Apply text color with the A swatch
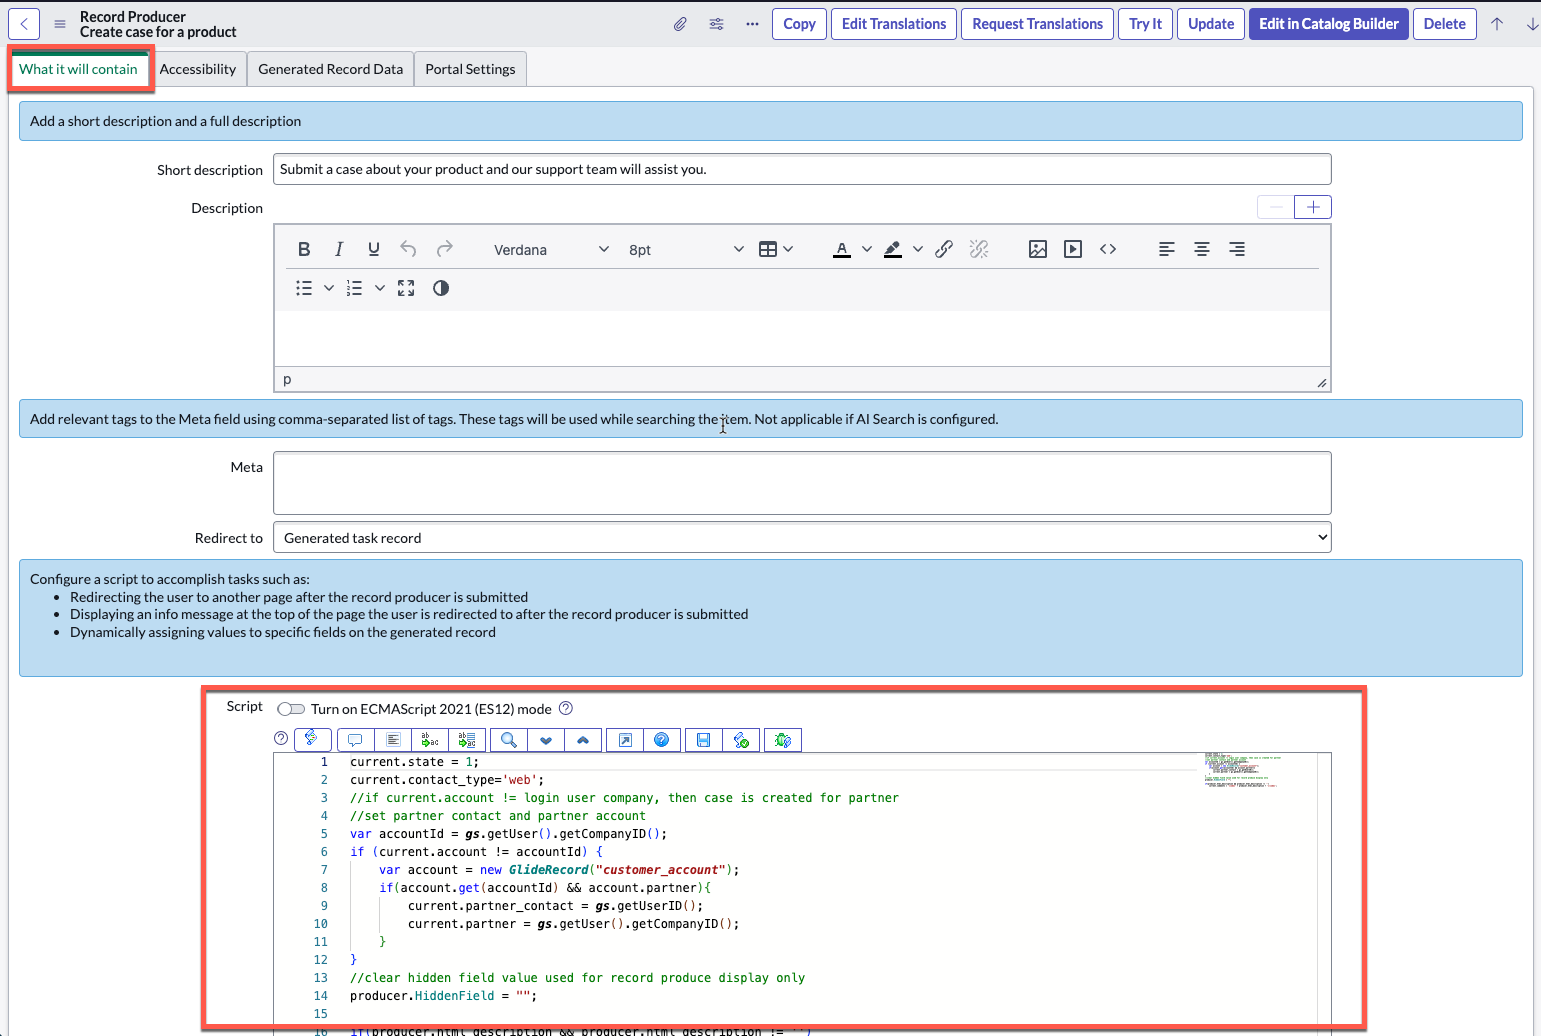1541x1036 pixels. (842, 249)
